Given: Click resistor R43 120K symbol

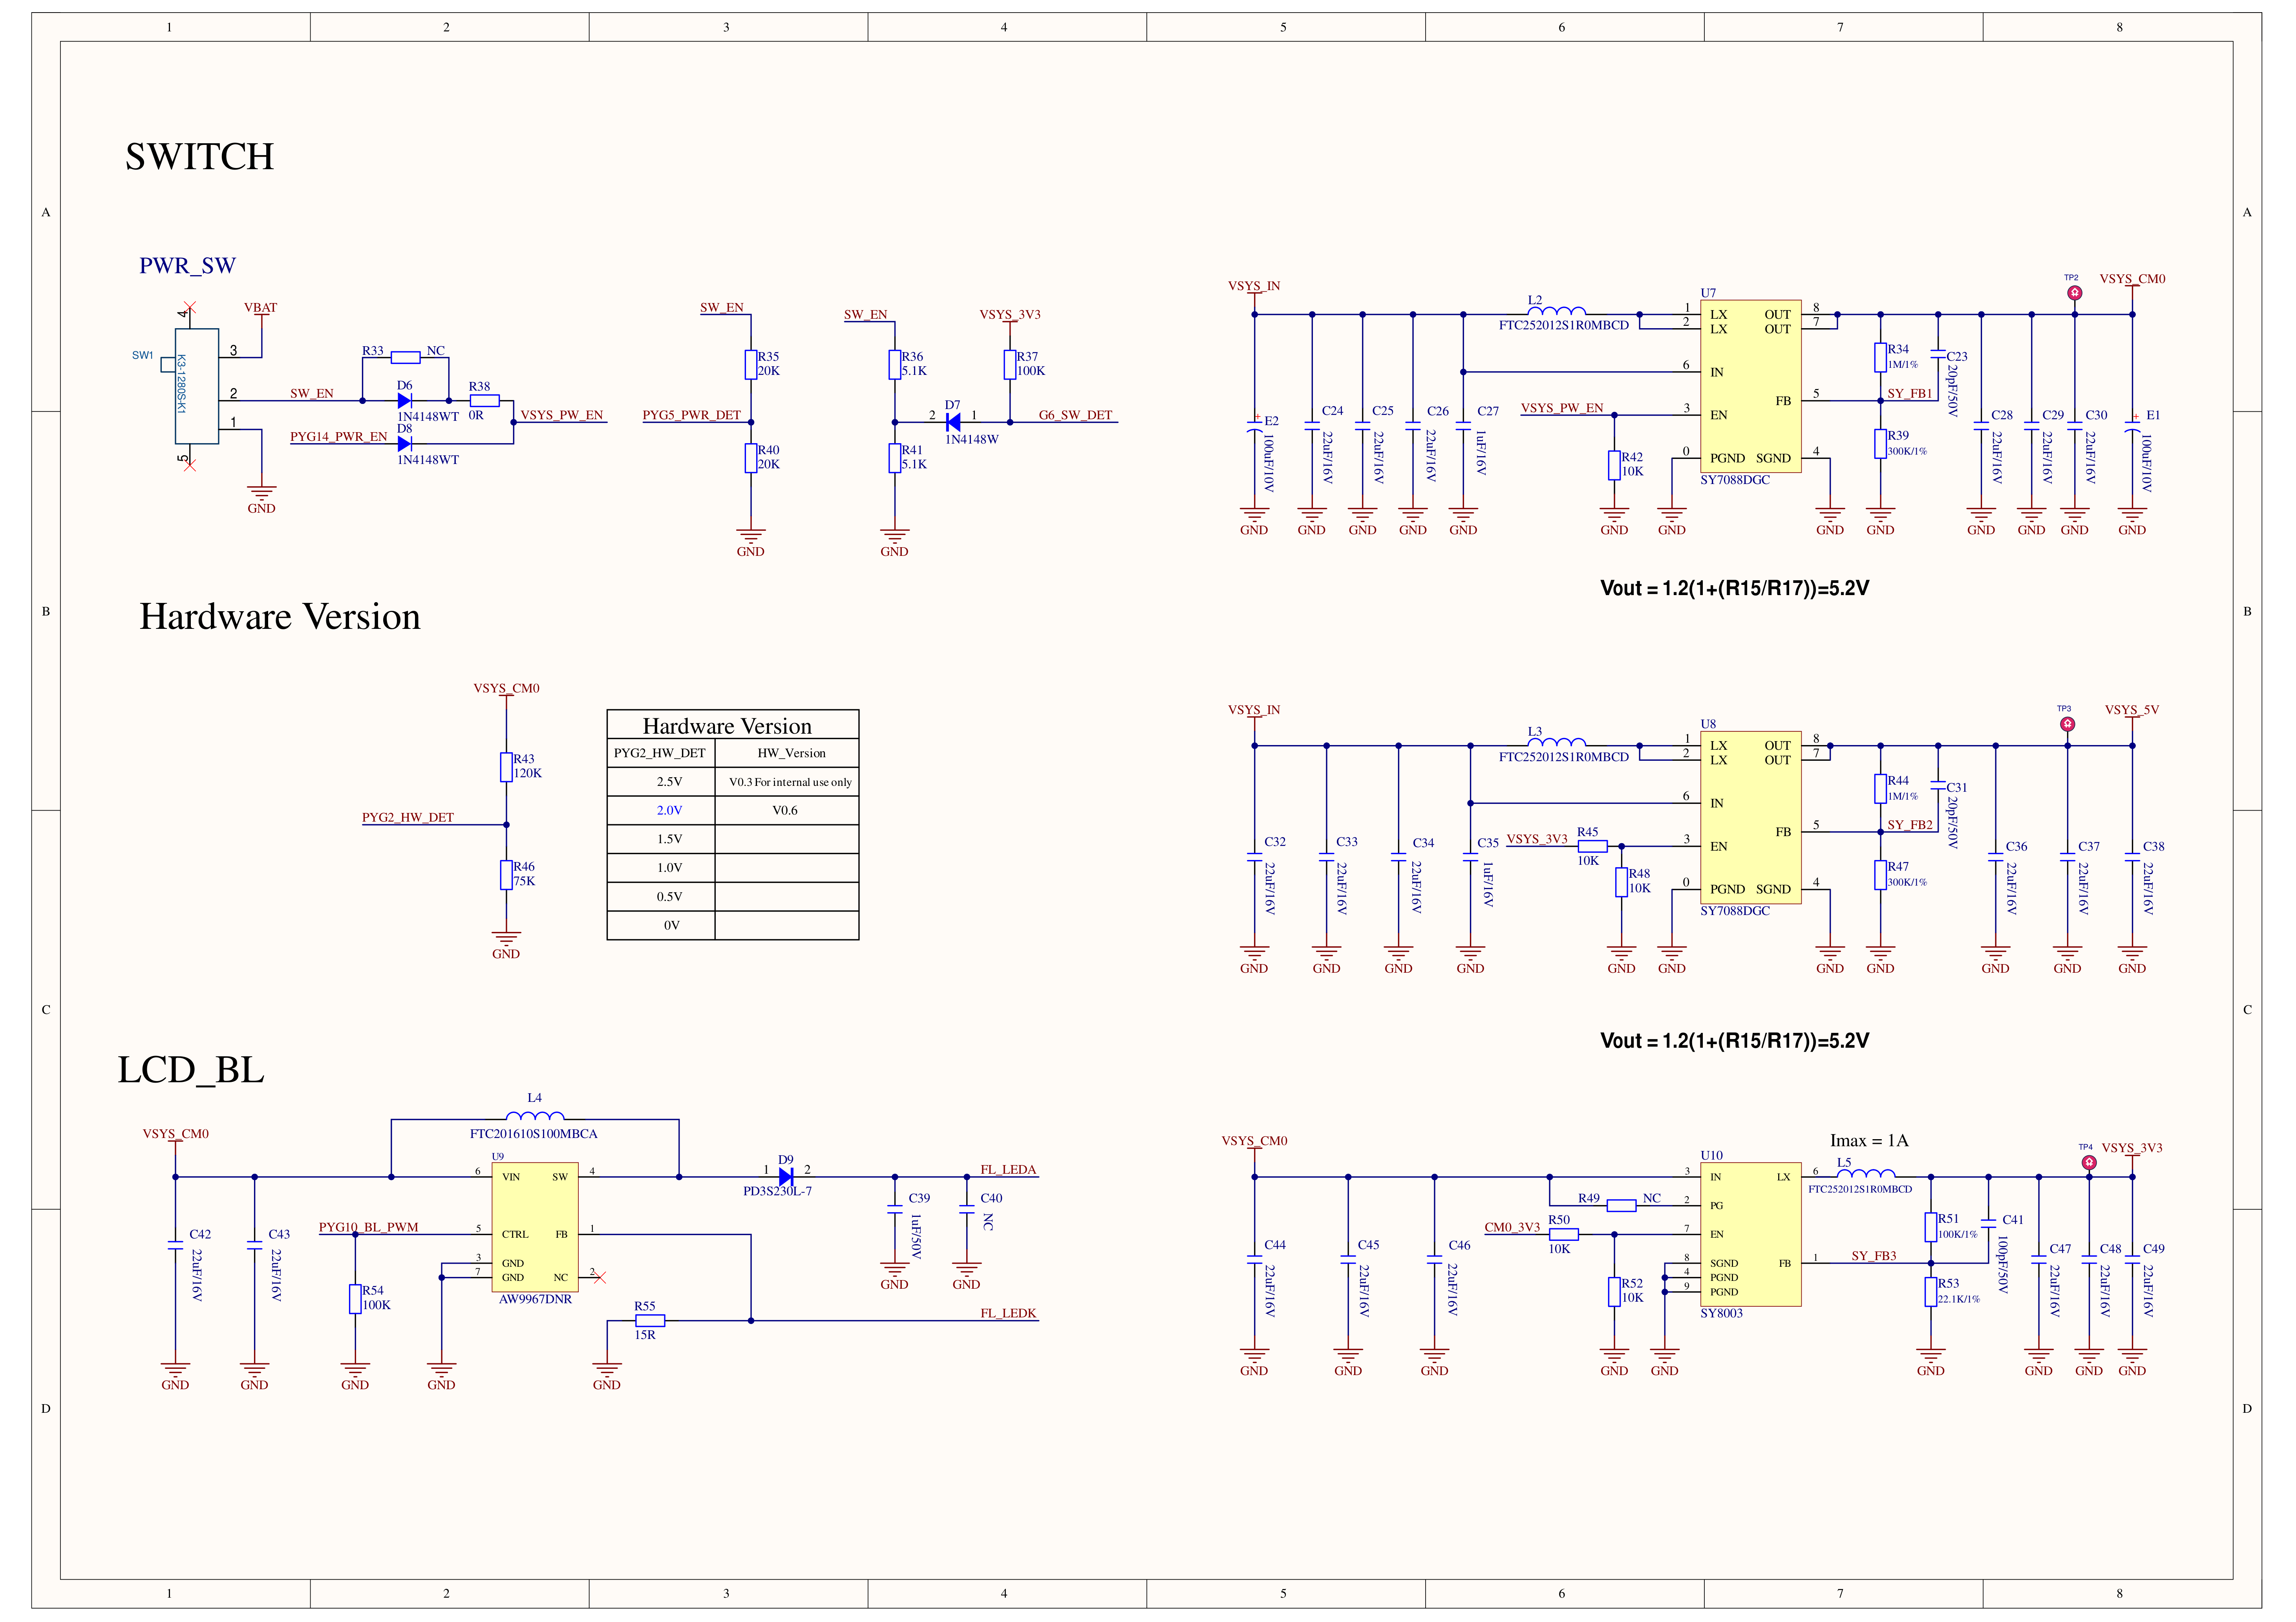Looking at the screenshot, I should point(506,767).
